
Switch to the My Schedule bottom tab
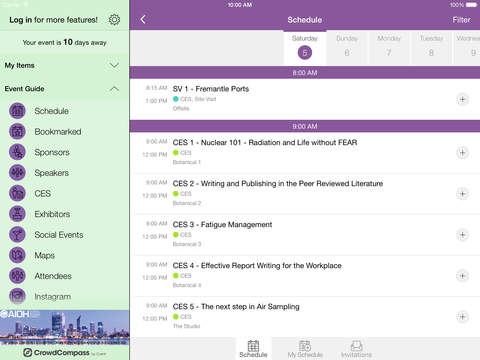[305, 349]
